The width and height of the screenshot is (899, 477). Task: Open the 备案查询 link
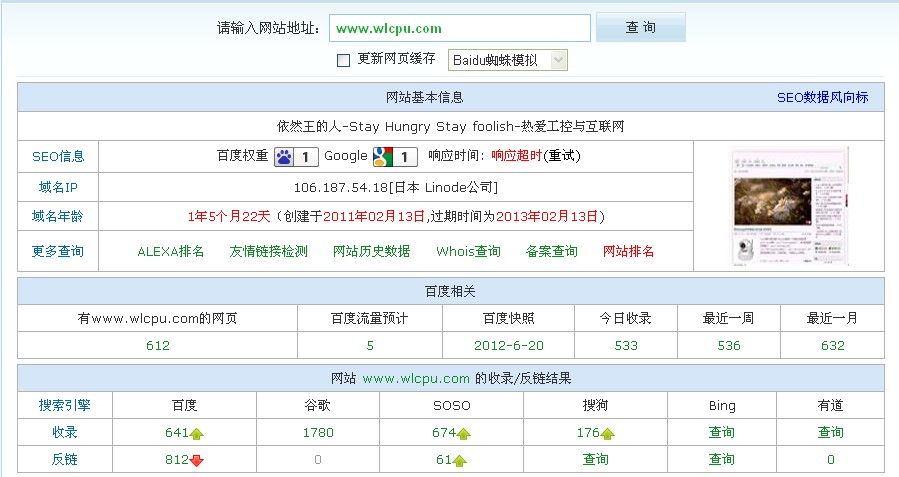pos(552,251)
